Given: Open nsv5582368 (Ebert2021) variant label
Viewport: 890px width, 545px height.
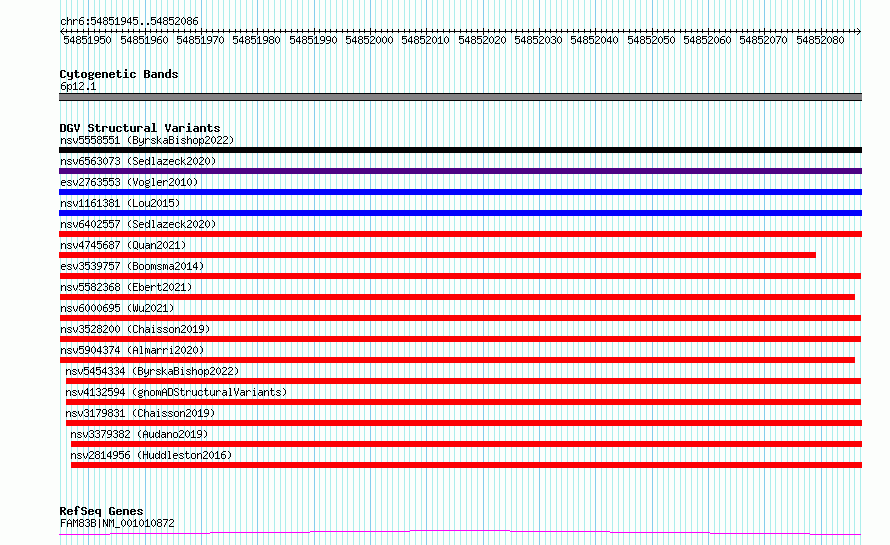Looking at the screenshot, I should pos(126,287).
